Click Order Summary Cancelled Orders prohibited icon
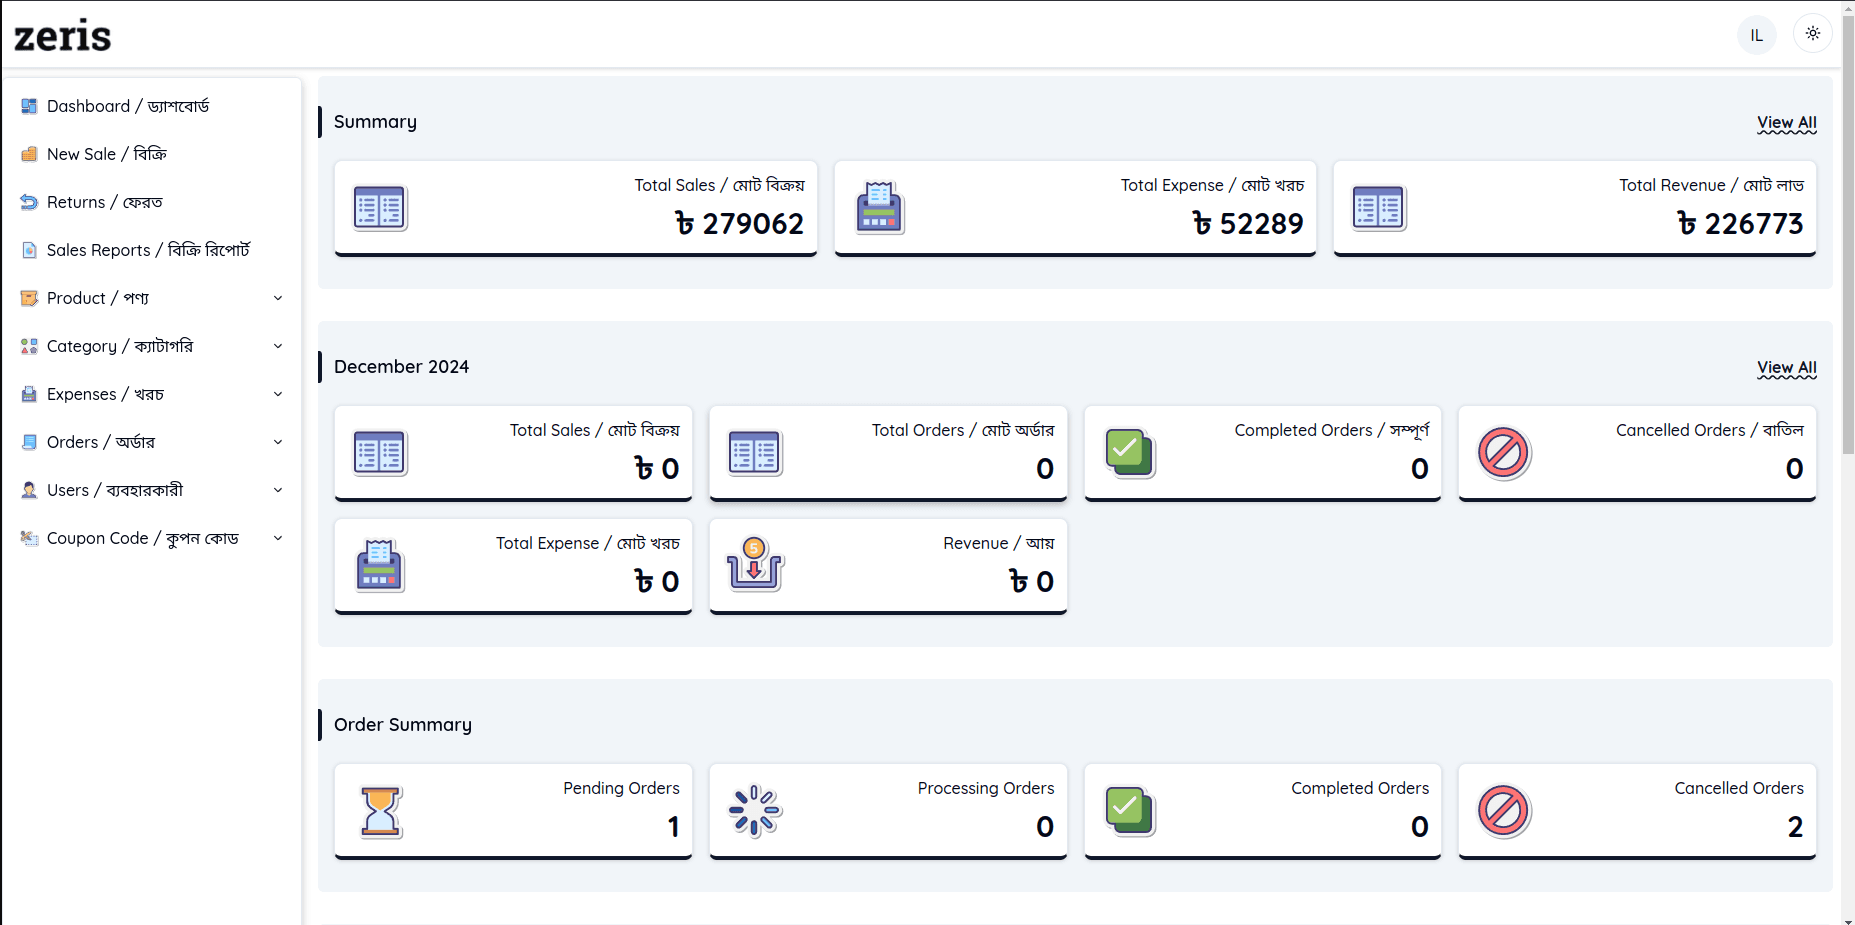1855x925 pixels. [1504, 811]
